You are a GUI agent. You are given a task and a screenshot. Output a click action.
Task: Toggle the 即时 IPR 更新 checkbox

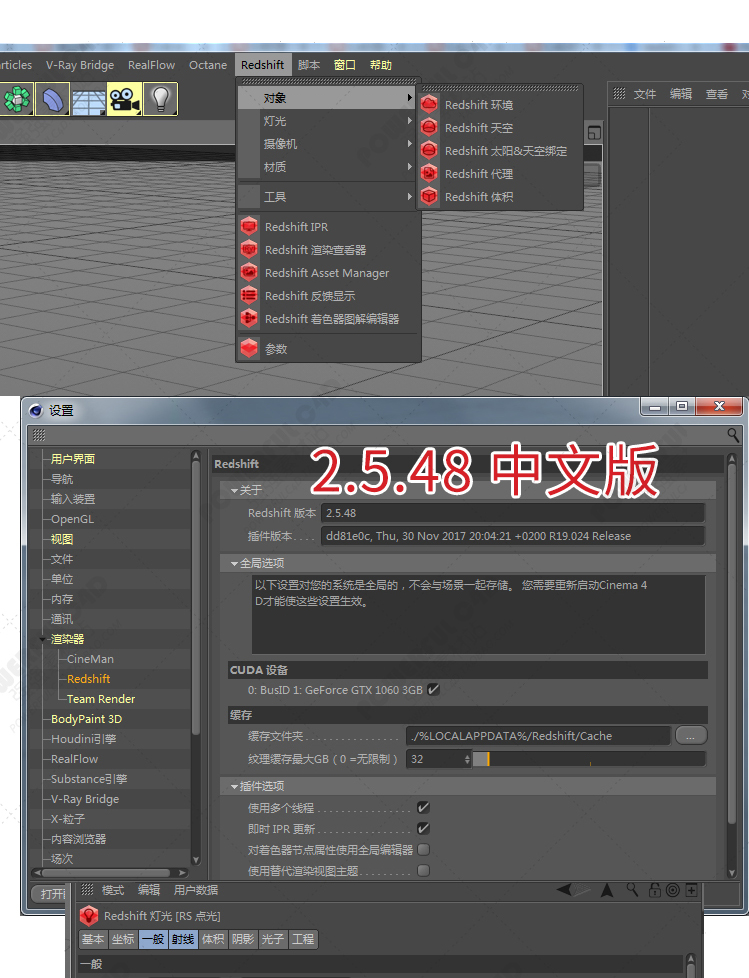coord(423,829)
